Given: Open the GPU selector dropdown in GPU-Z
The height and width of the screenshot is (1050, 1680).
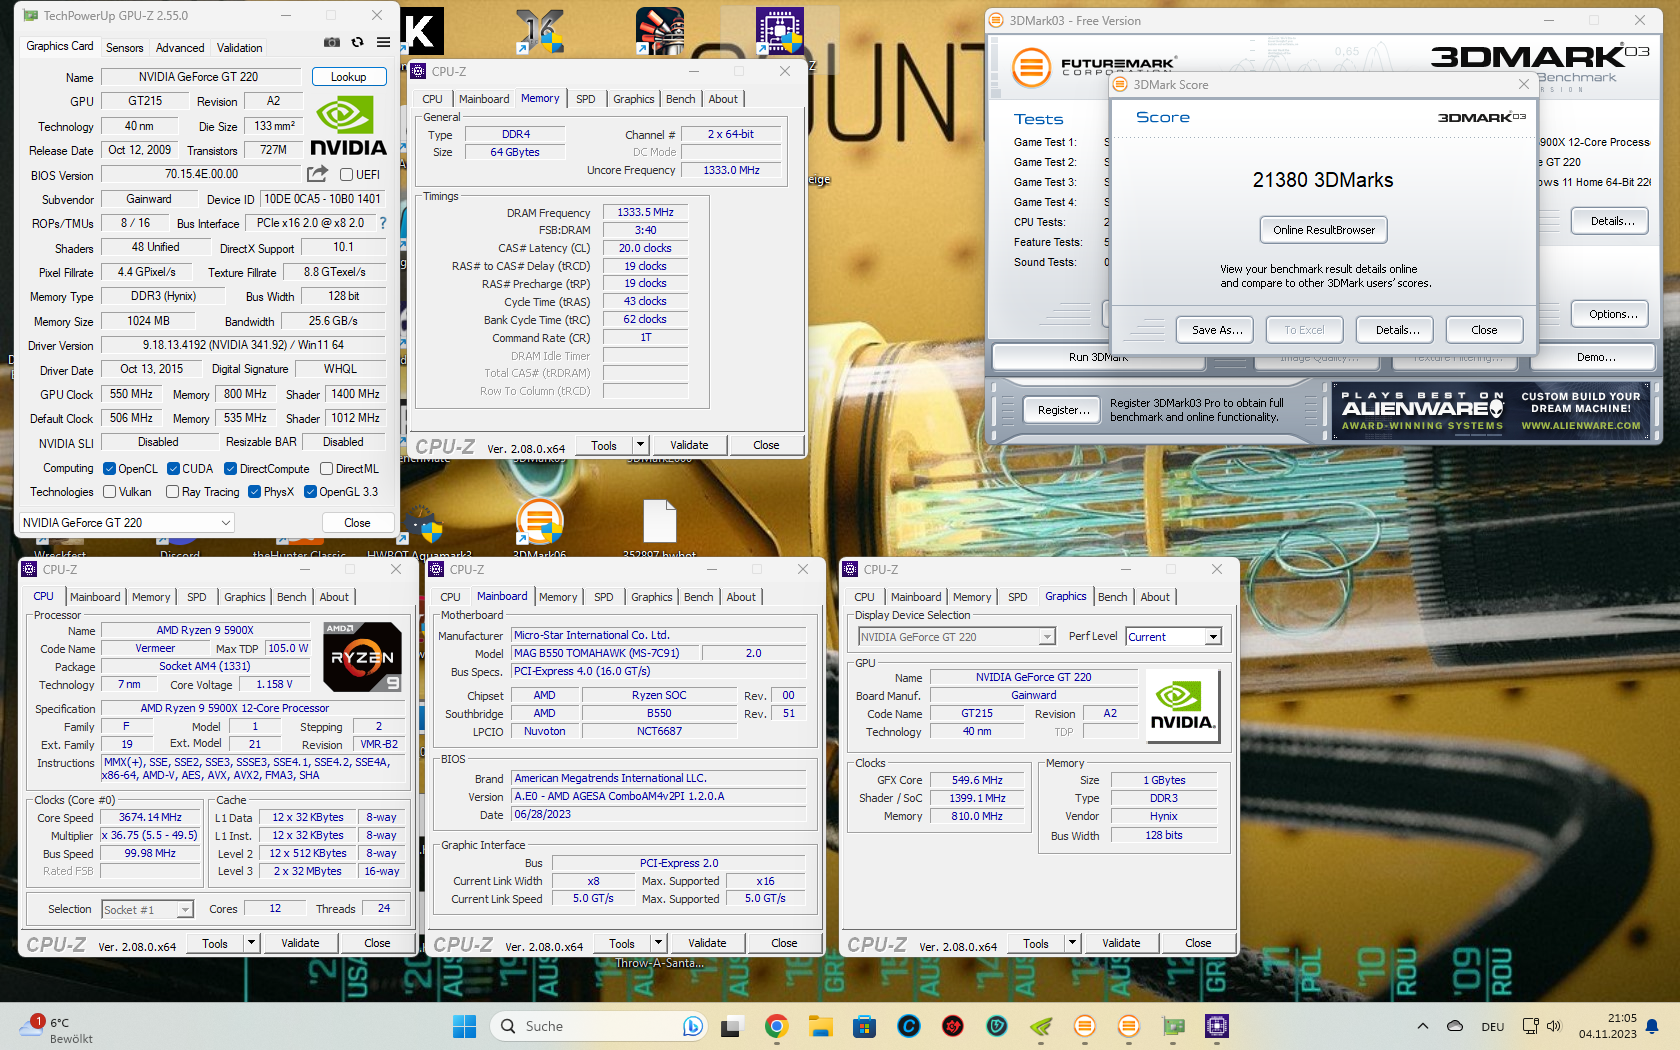Looking at the screenshot, I should tap(126, 522).
